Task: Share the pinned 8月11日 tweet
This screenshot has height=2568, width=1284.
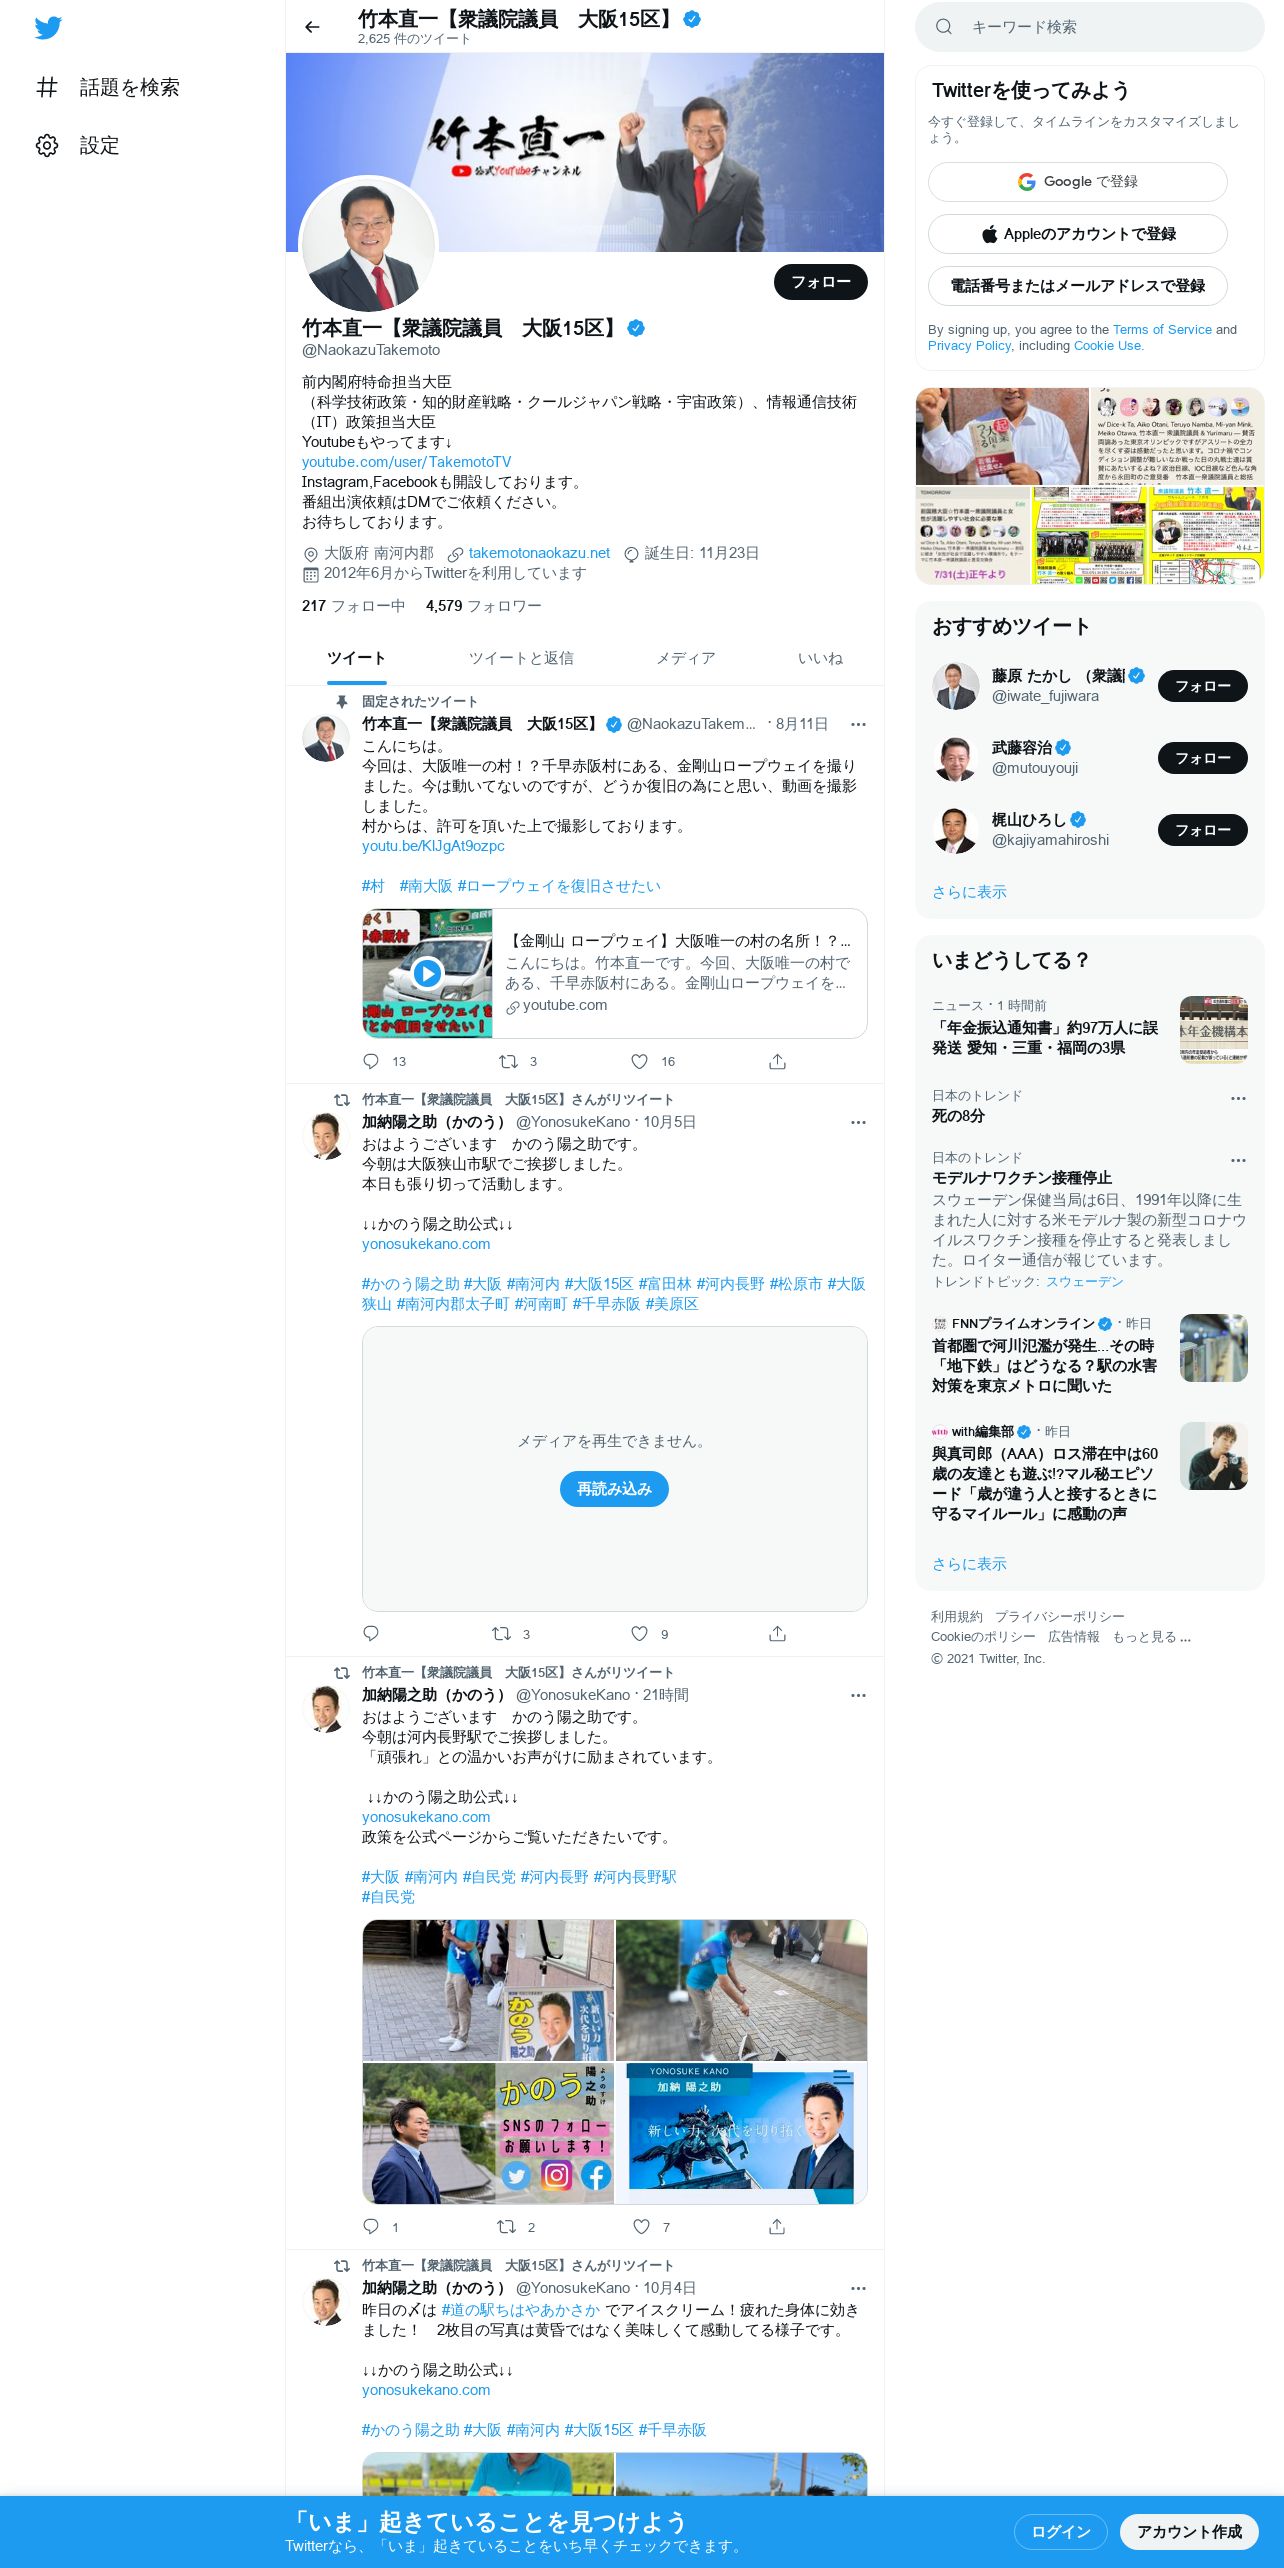Action: [x=777, y=1061]
